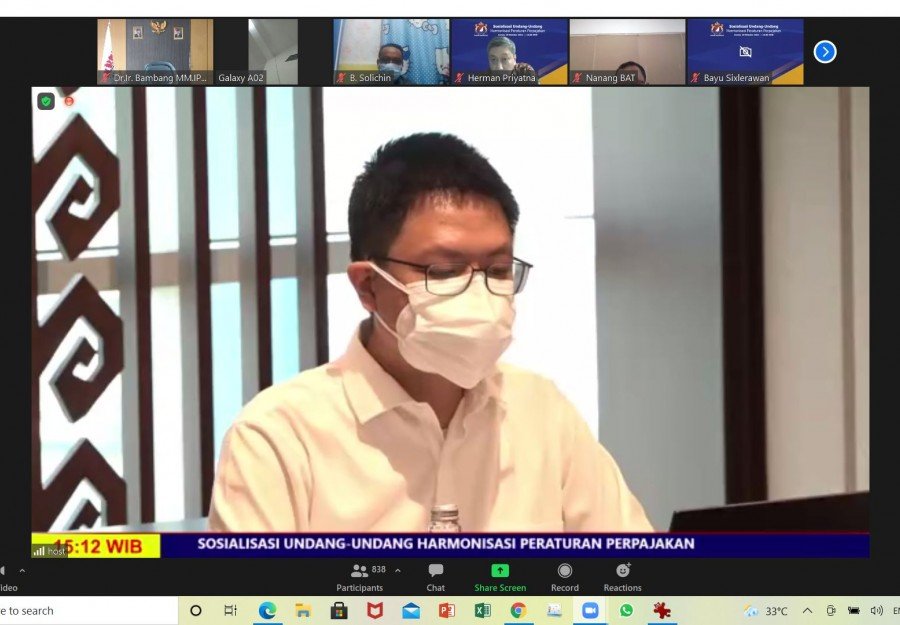The width and height of the screenshot is (900, 625).
Task: Select B. Solichin's video thumbnail
Action: tap(391, 52)
